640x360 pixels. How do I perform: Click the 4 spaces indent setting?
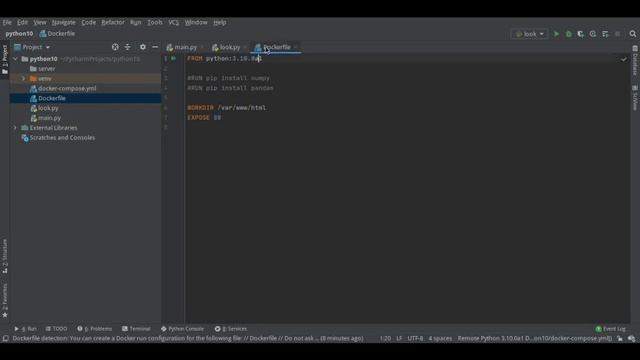(440, 338)
